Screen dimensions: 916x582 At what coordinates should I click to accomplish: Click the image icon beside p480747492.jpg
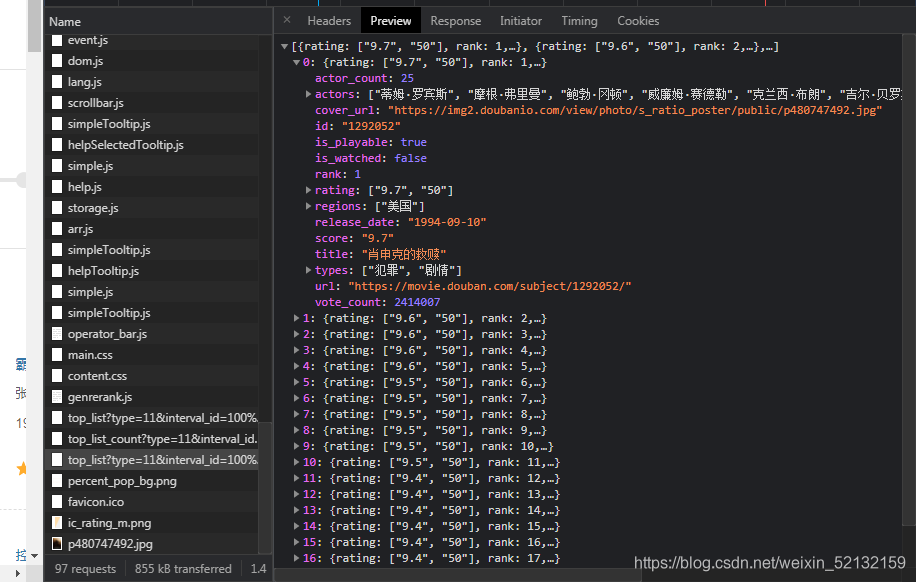click(57, 543)
